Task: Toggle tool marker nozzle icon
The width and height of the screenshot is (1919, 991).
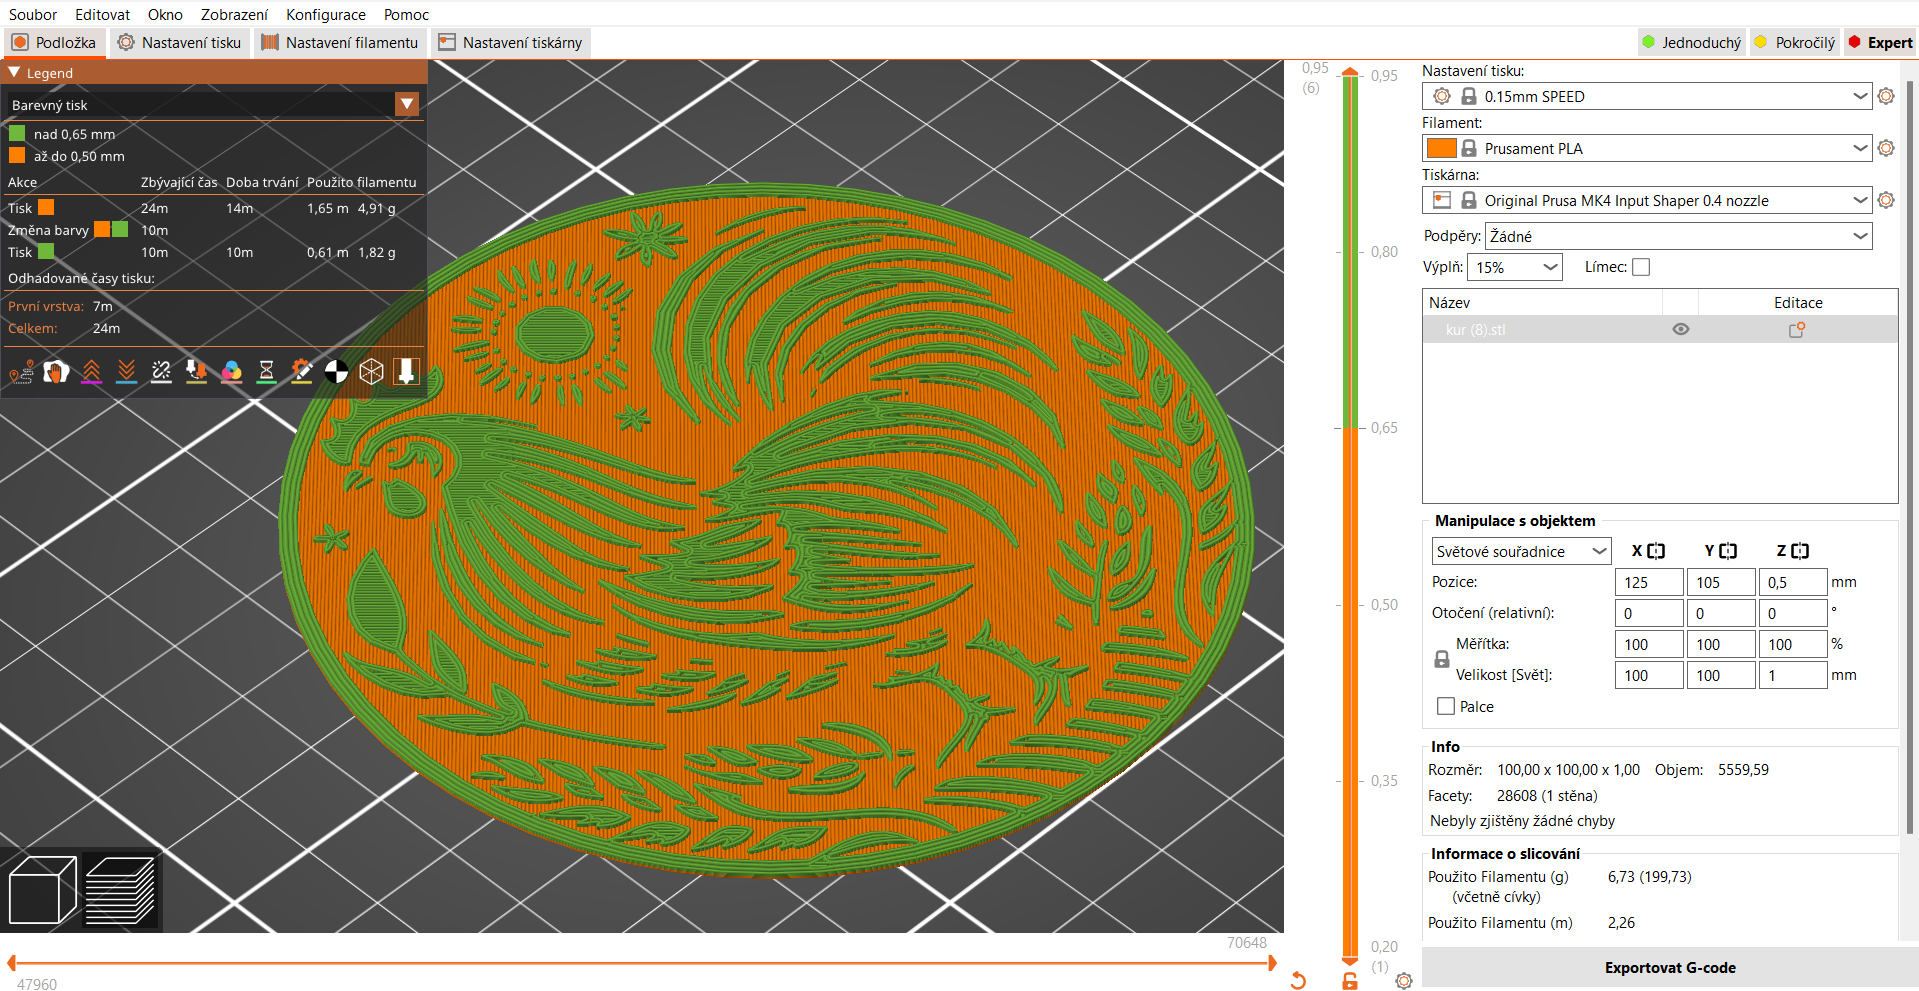Action: 406,372
